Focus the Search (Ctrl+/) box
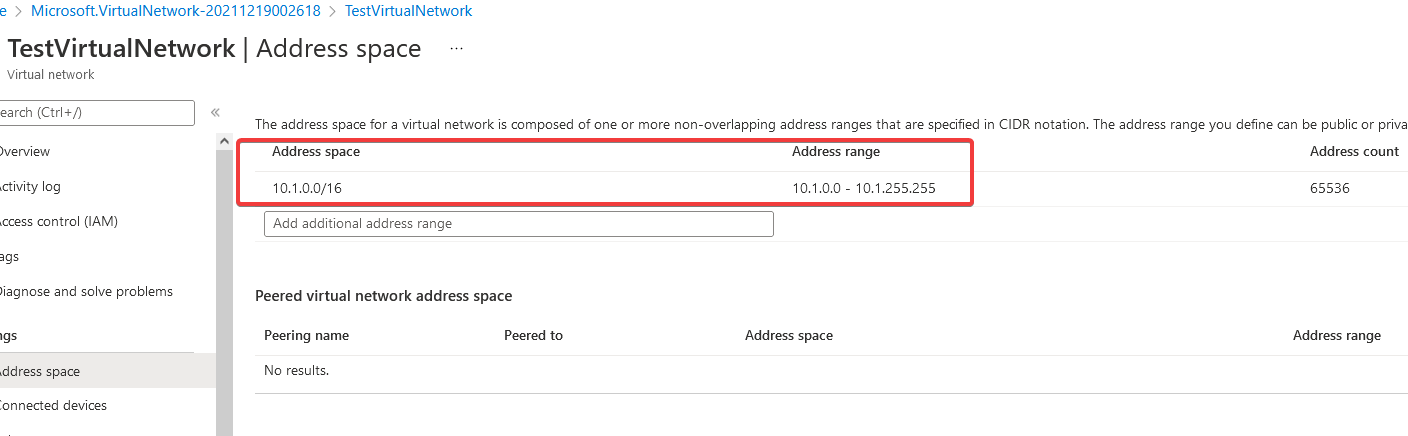This screenshot has width=1408, height=436. click(97, 113)
